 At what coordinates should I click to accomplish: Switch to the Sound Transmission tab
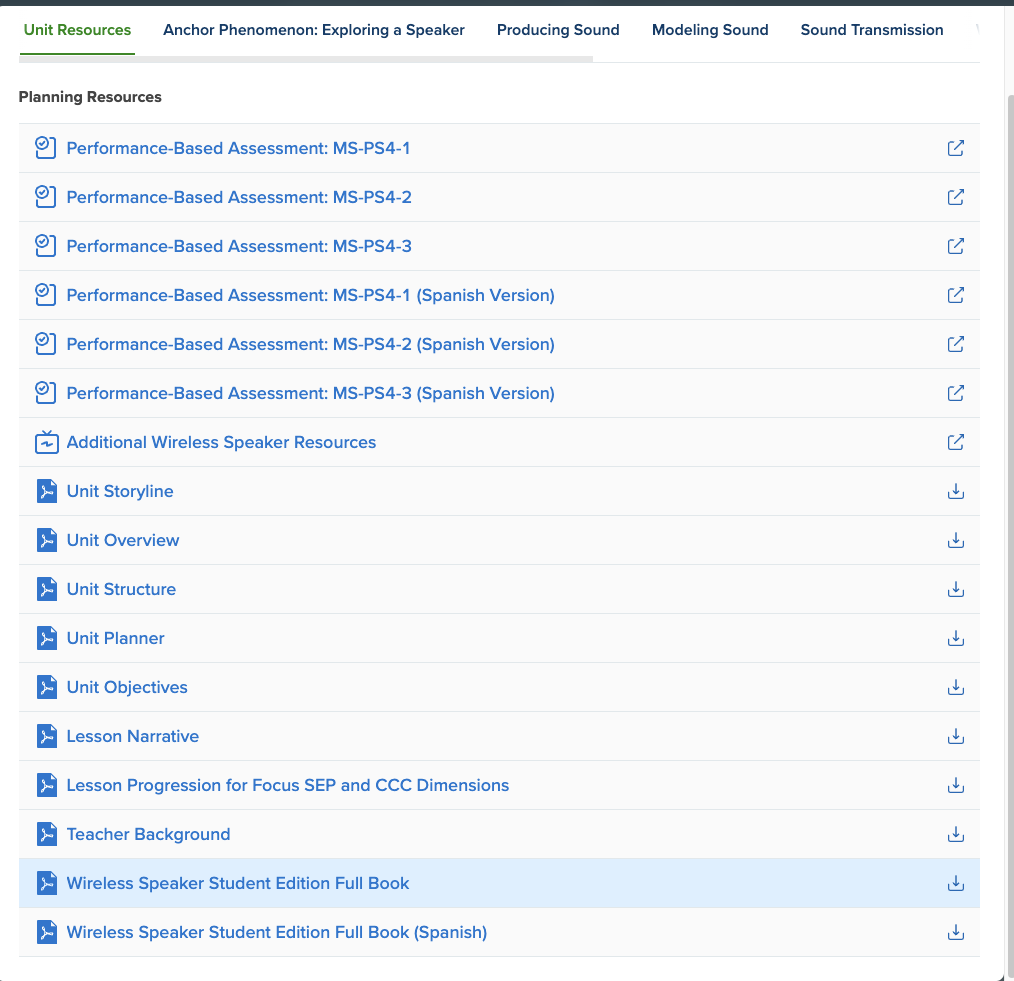[x=872, y=30]
